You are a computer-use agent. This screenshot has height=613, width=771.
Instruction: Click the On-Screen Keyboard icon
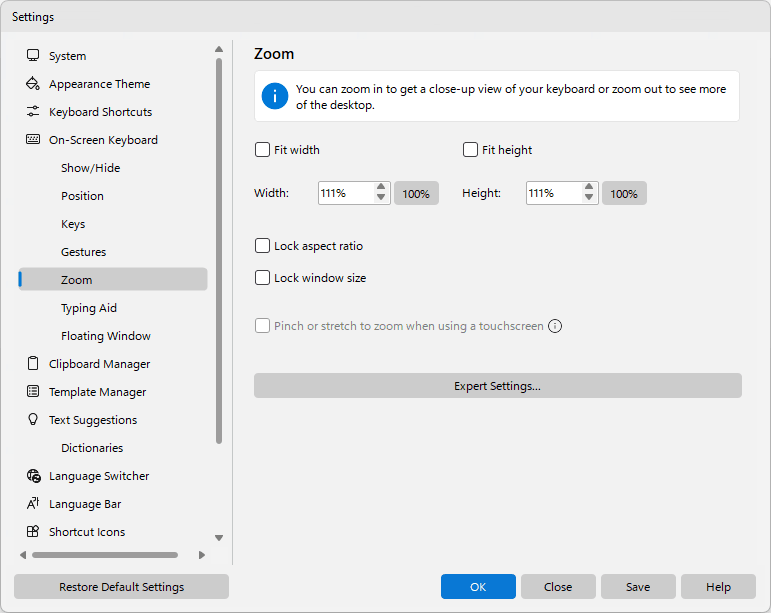[x=33, y=139]
